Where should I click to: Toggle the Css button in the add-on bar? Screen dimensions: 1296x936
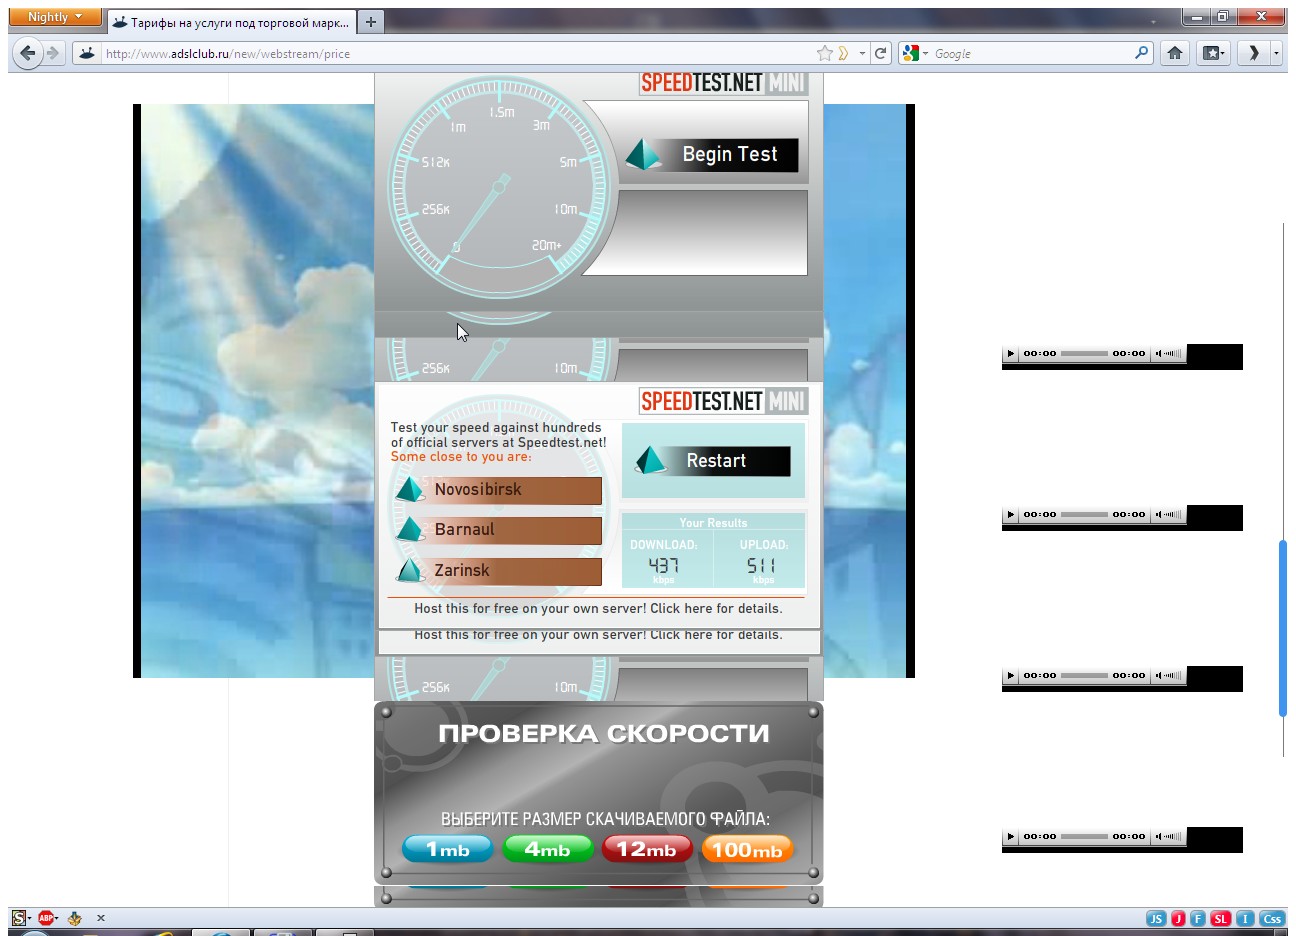(x=1272, y=918)
